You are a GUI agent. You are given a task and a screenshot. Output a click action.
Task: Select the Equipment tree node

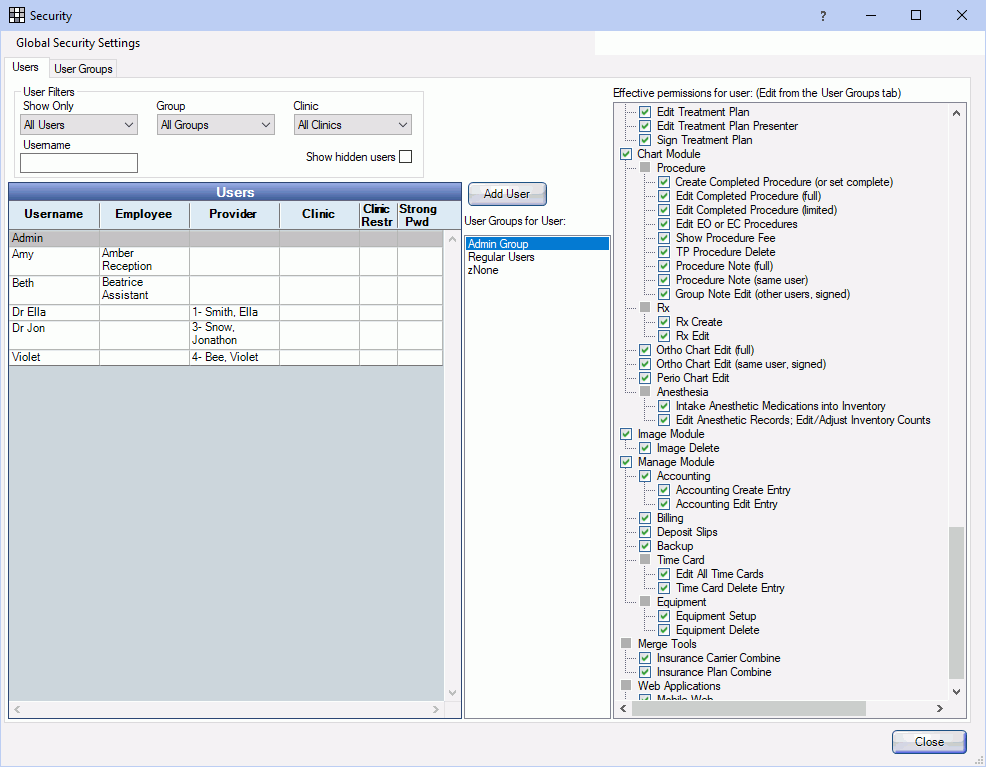682,602
